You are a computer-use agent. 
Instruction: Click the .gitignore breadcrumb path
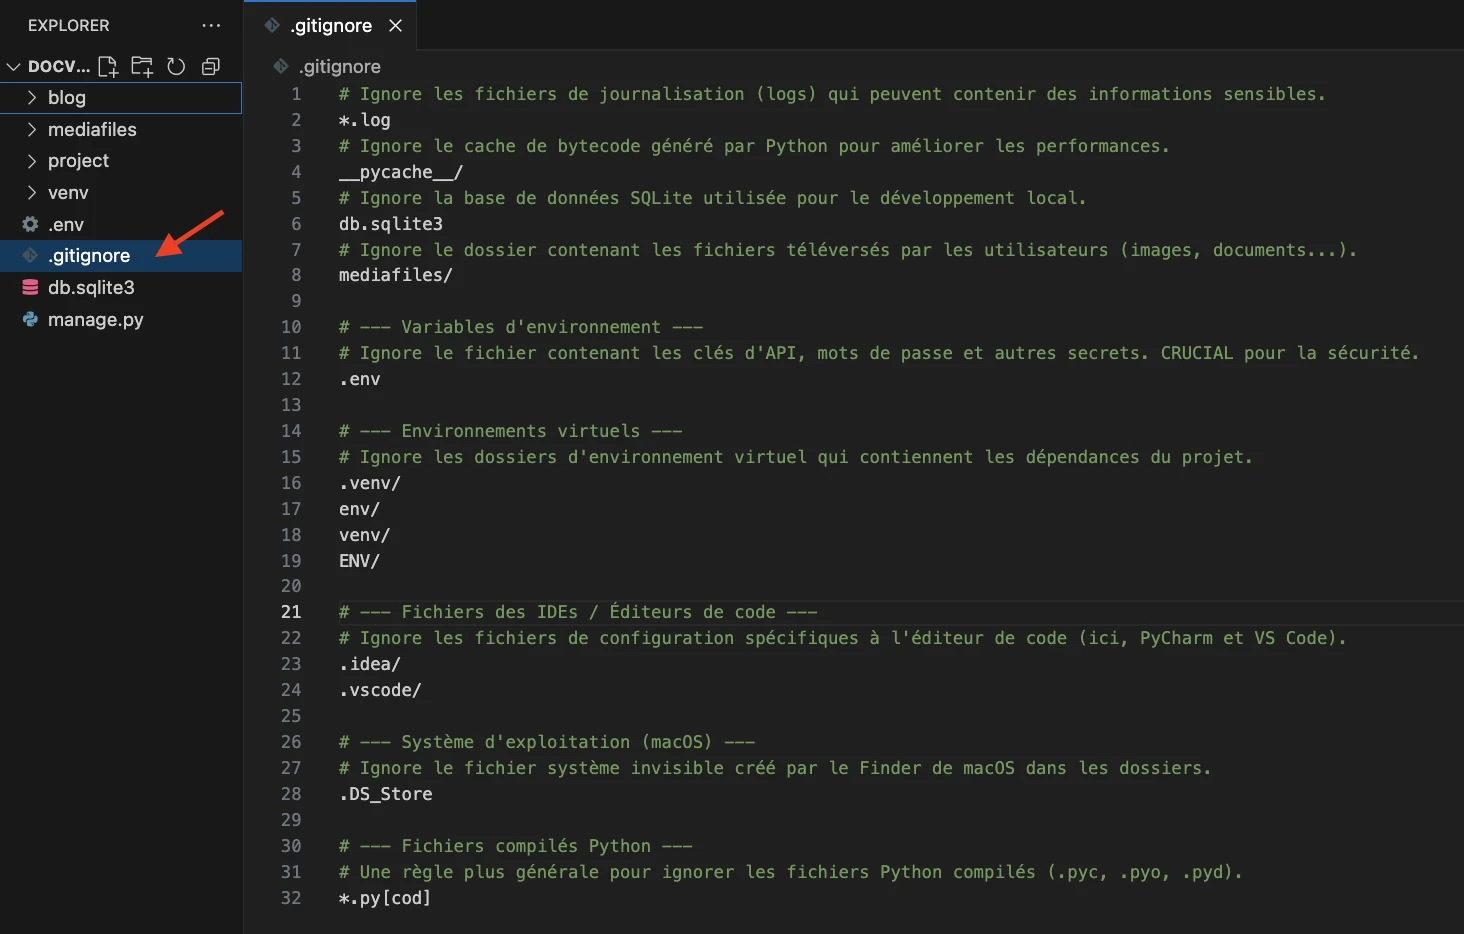(340, 67)
